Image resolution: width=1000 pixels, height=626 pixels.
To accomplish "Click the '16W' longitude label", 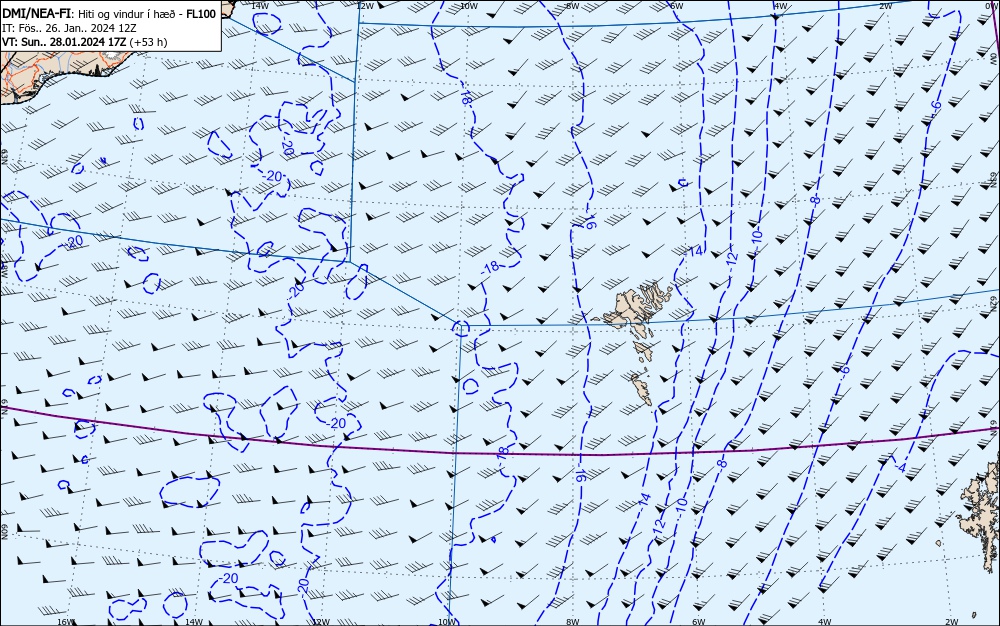I will pos(66,622).
